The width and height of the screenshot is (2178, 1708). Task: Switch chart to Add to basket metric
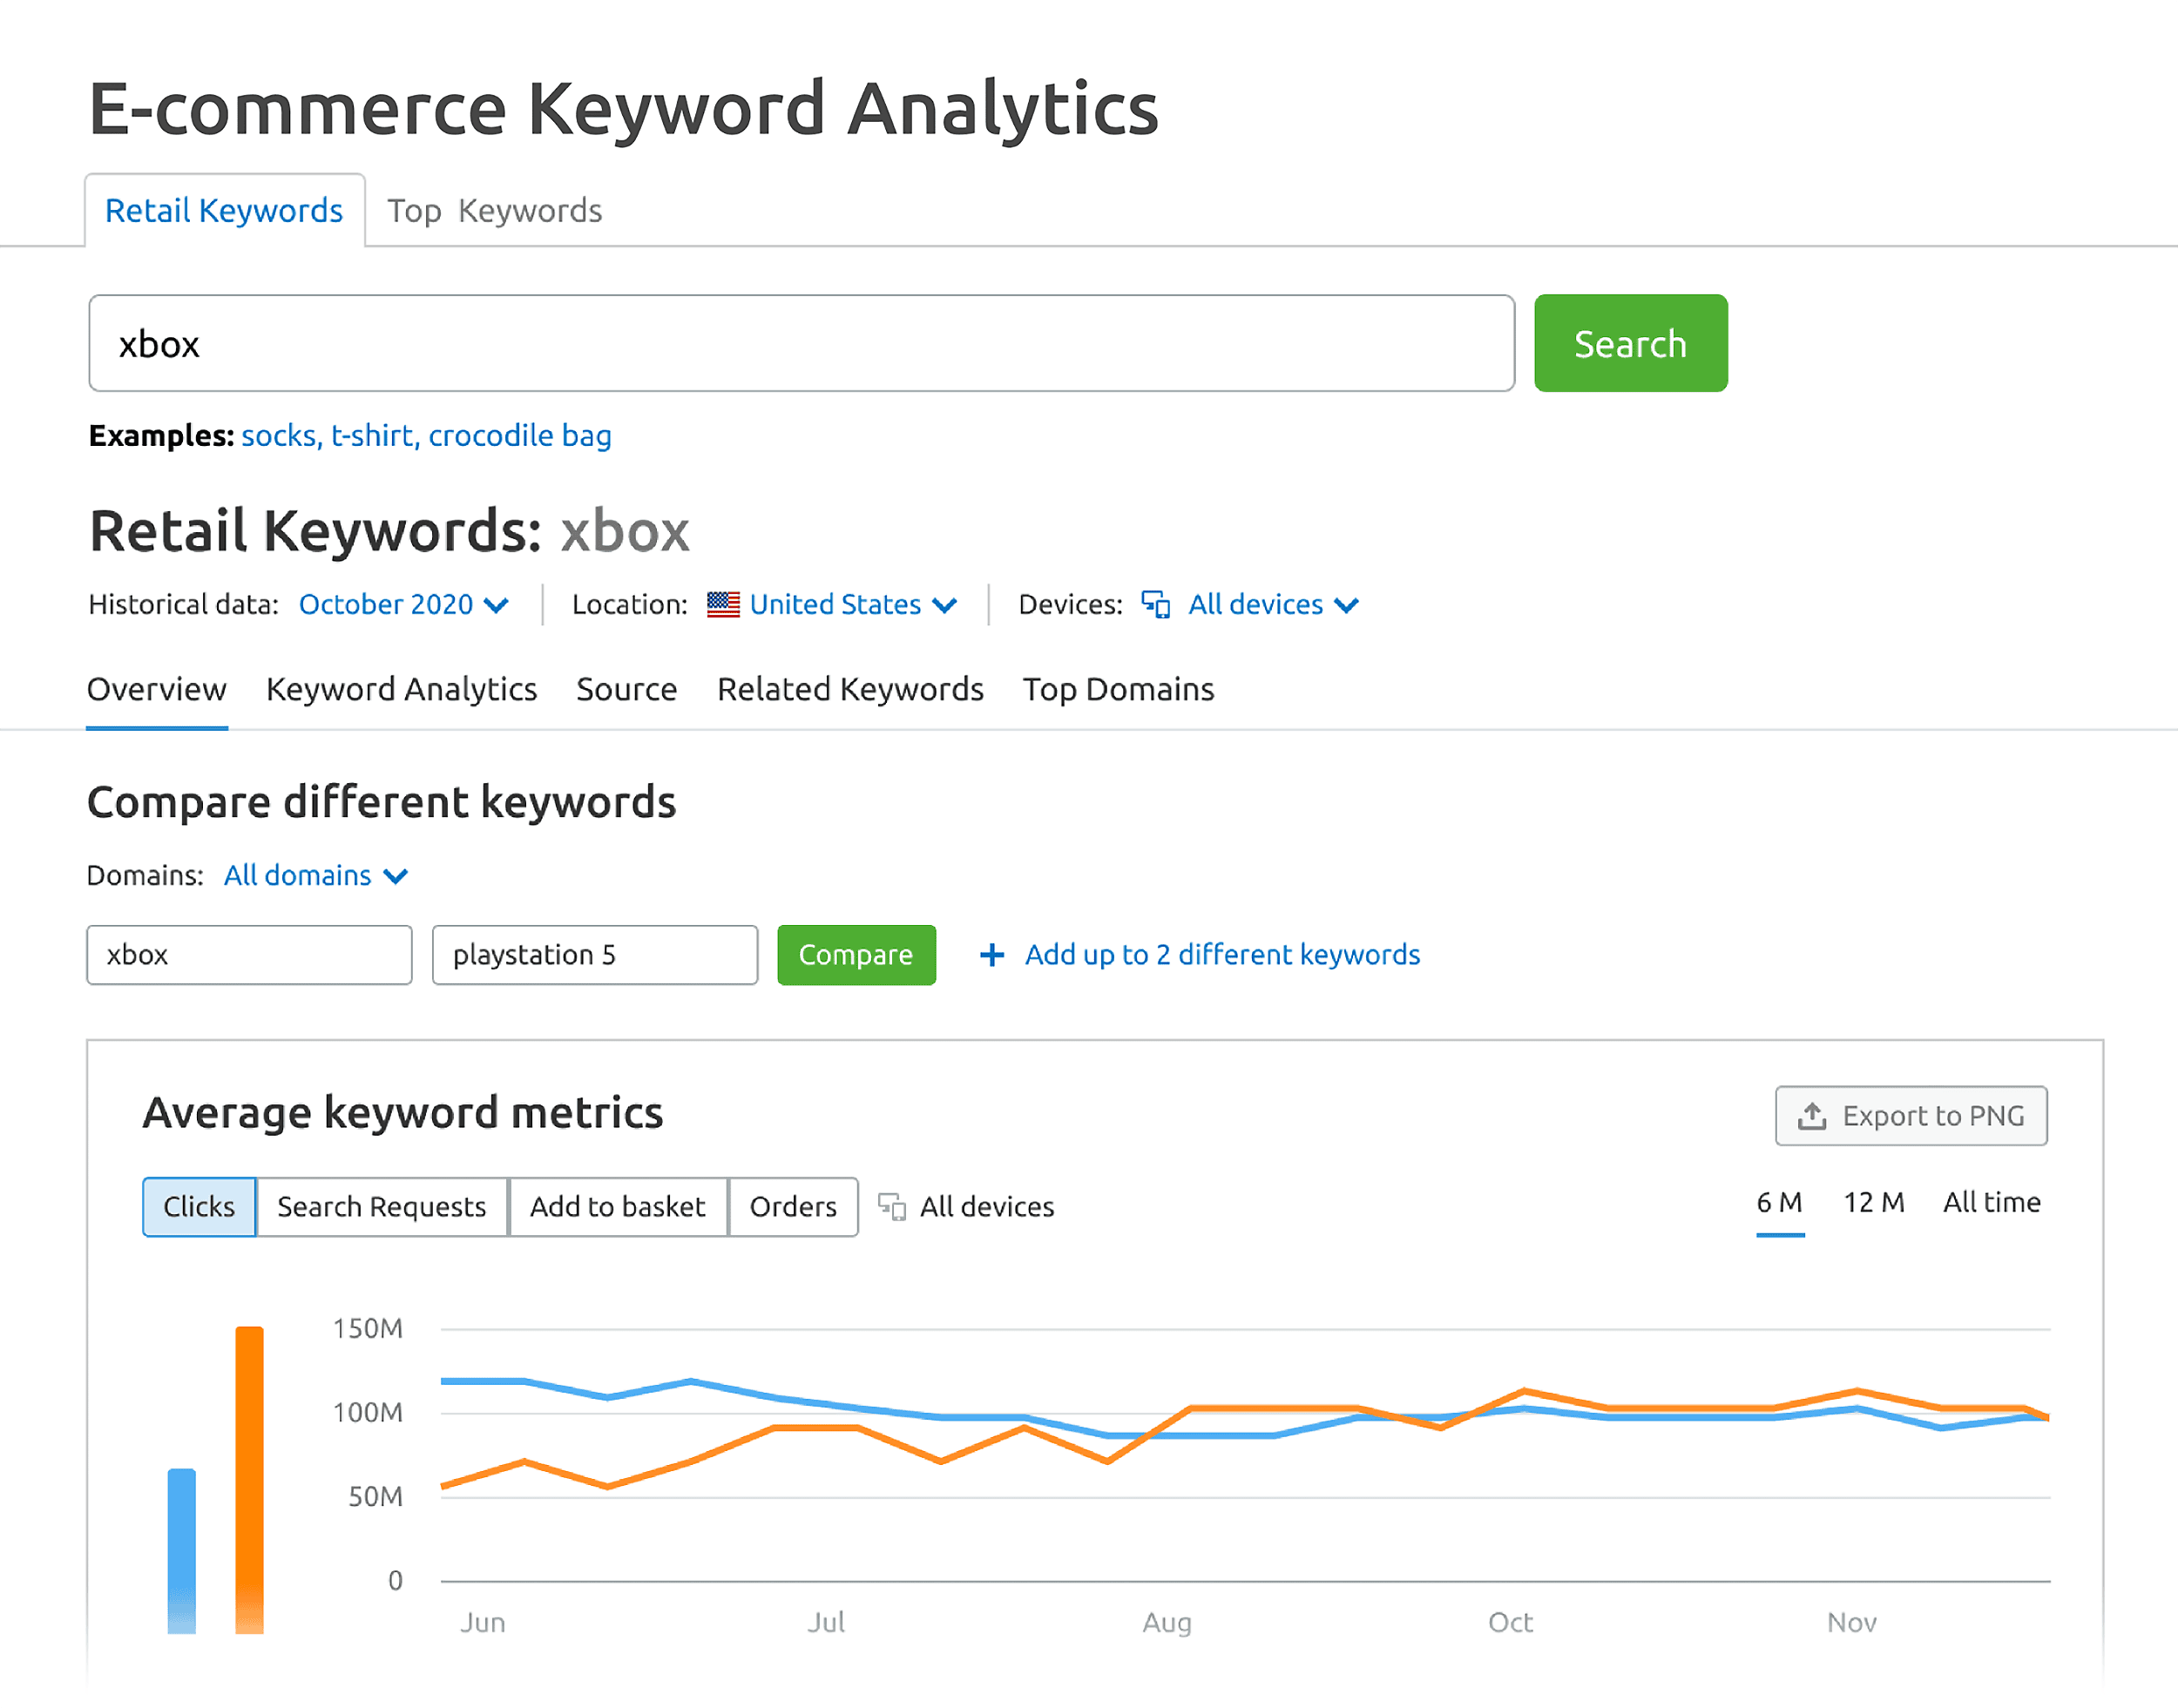[618, 1207]
